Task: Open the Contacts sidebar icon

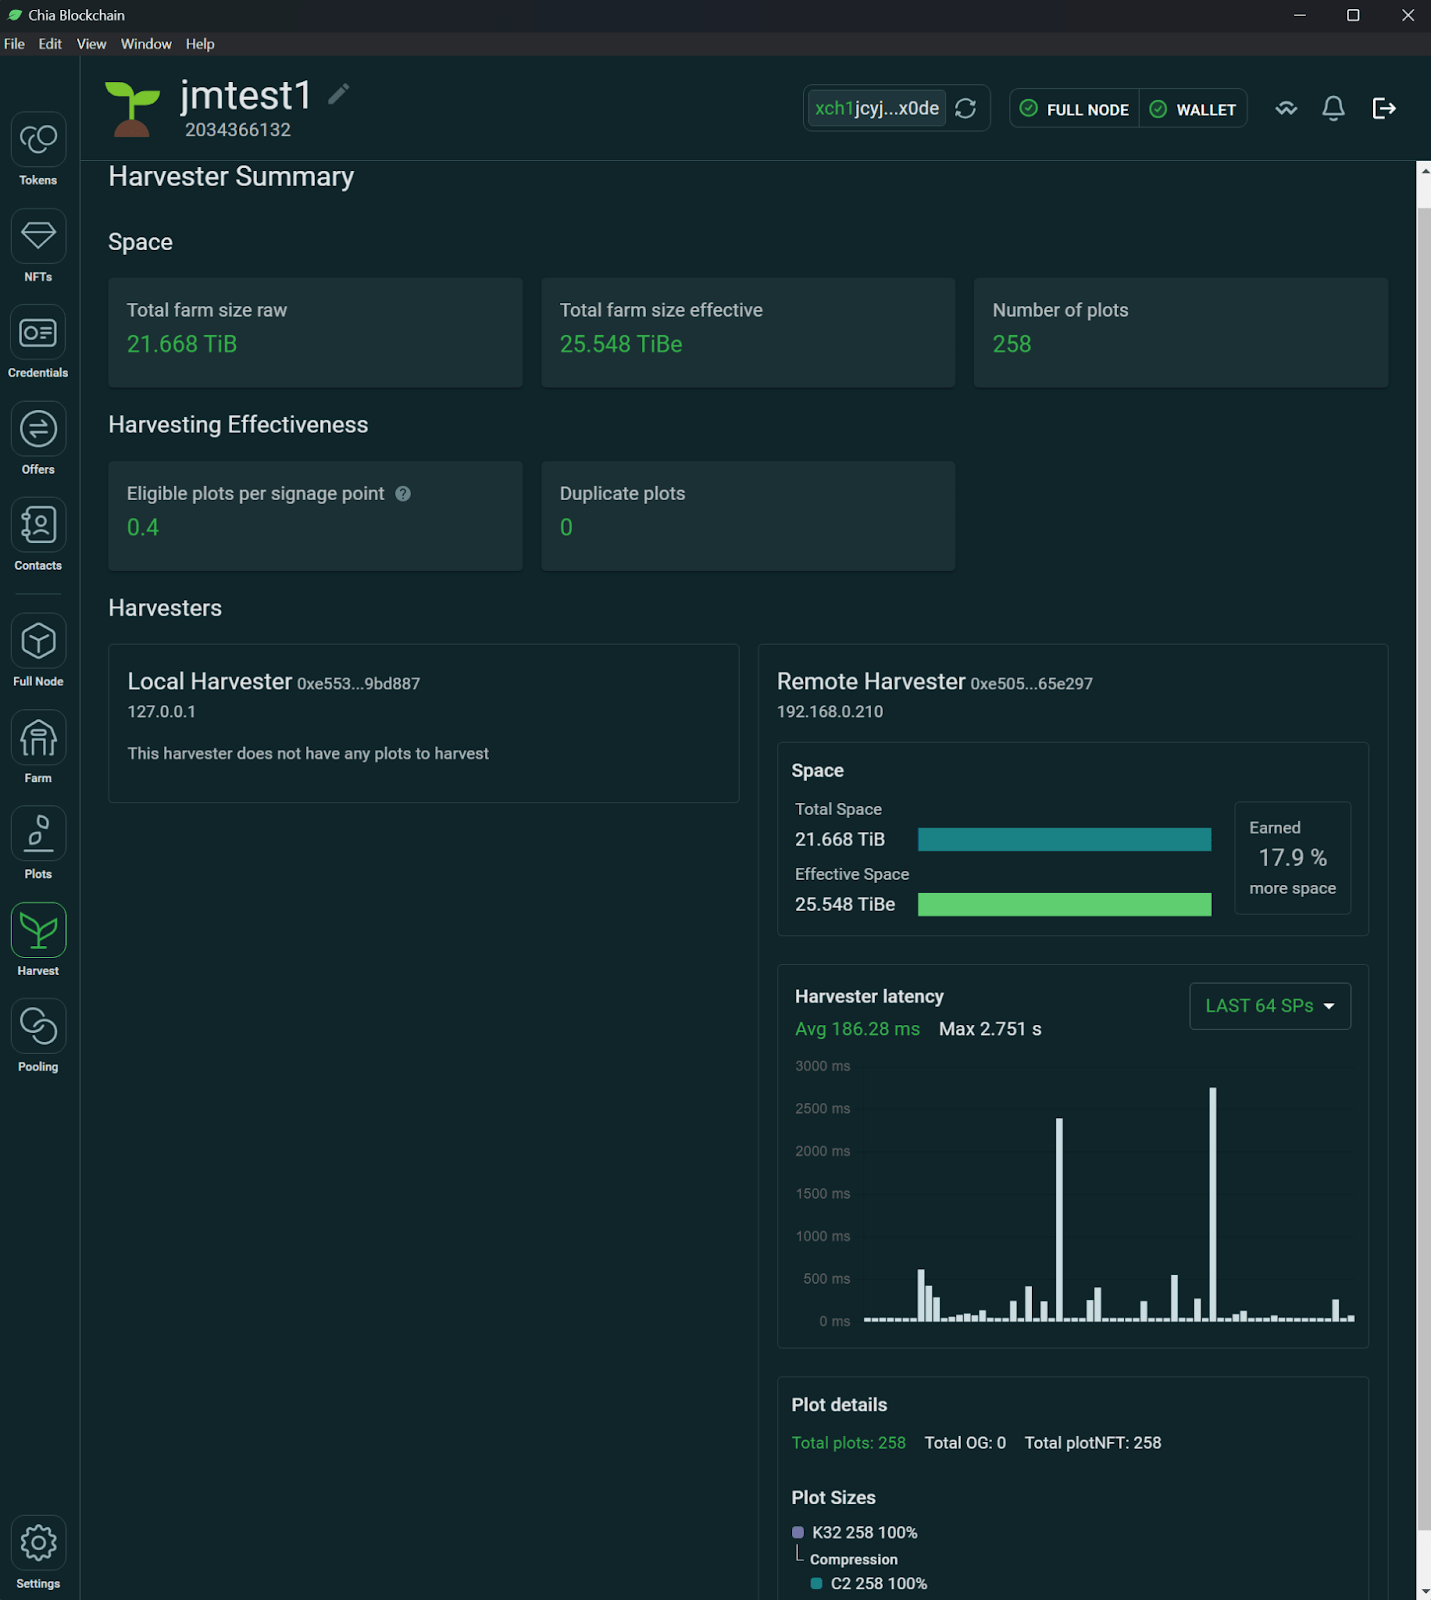Action: pyautogui.click(x=38, y=526)
